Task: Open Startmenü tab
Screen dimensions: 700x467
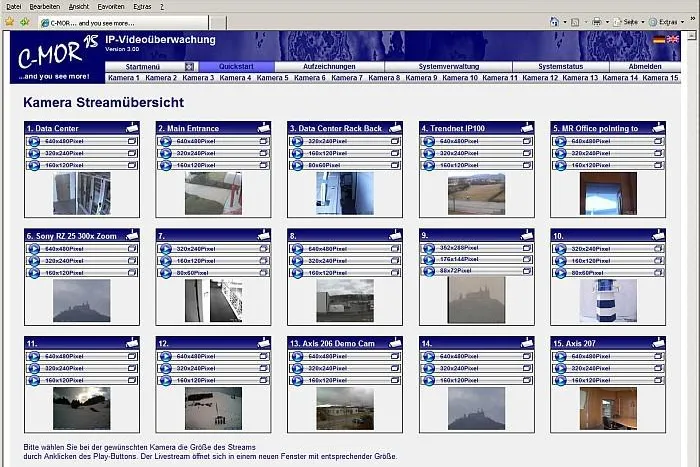Action: tap(142, 67)
